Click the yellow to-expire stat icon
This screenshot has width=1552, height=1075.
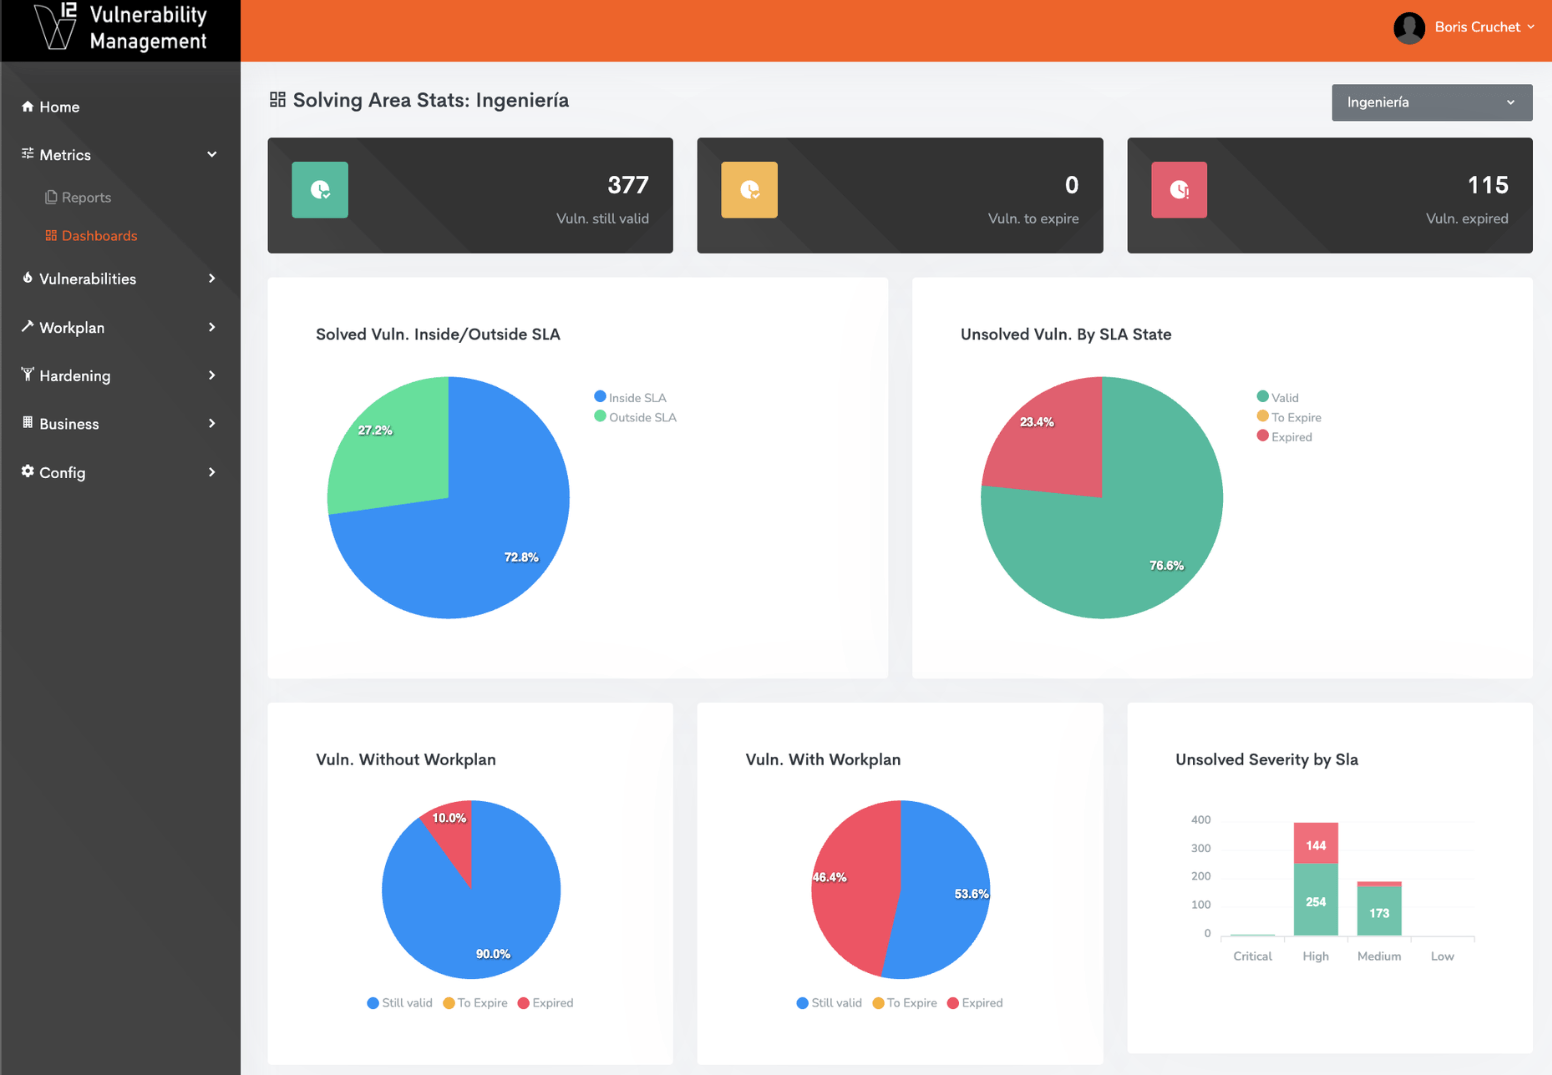point(749,190)
